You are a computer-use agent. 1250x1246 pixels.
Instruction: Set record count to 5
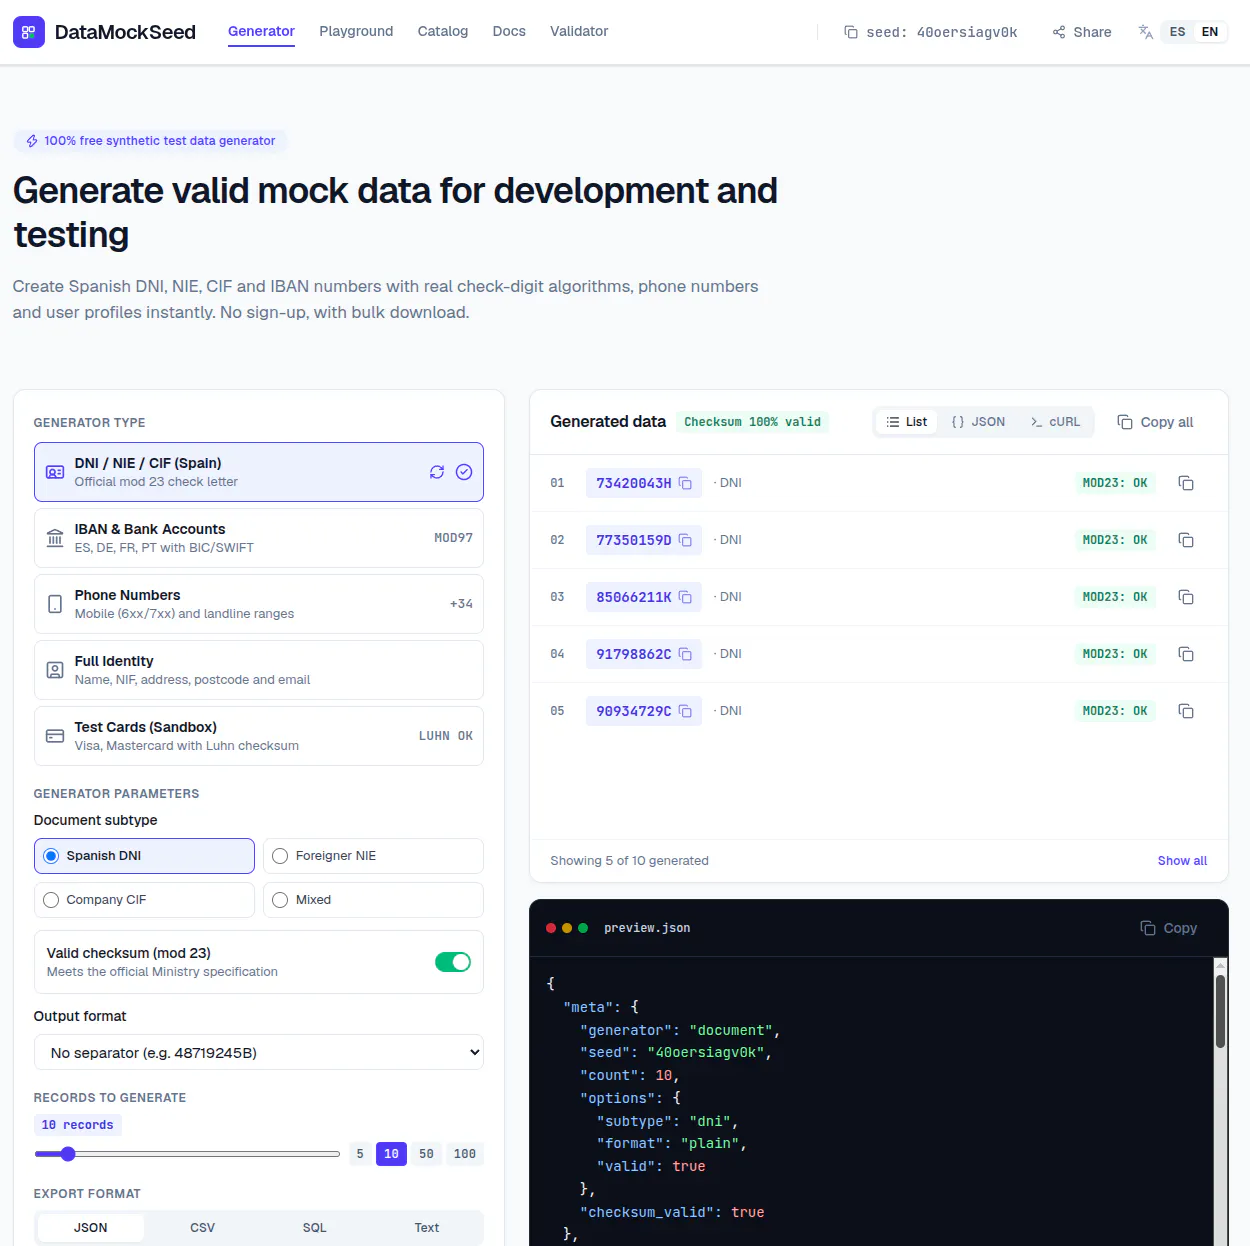coord(360,1154)
